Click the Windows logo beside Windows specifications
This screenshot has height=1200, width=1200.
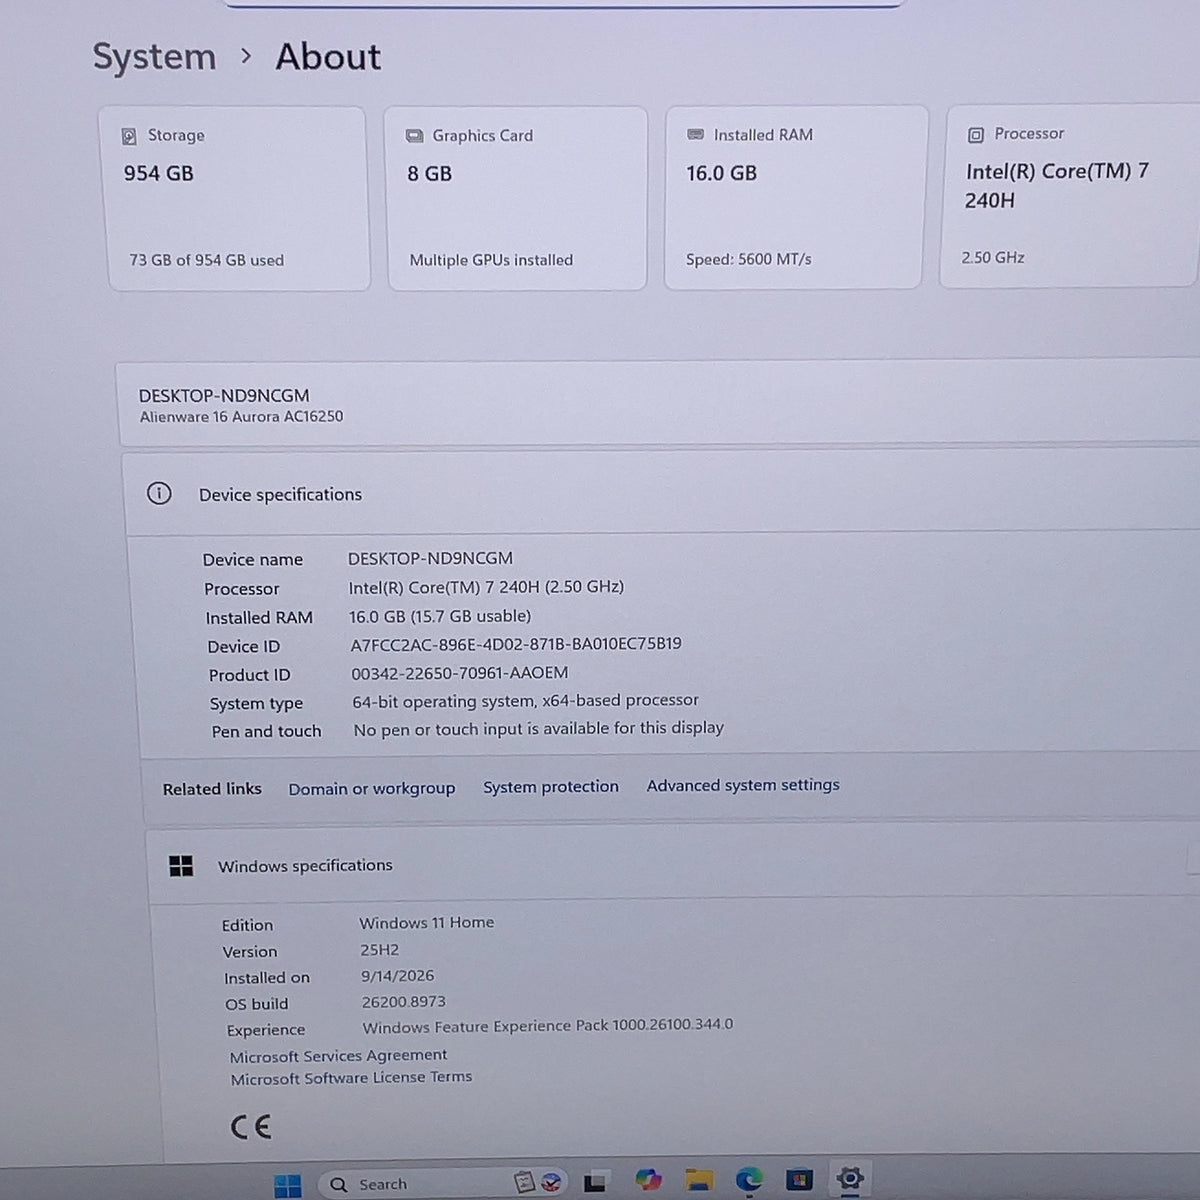tap(181, 866)
